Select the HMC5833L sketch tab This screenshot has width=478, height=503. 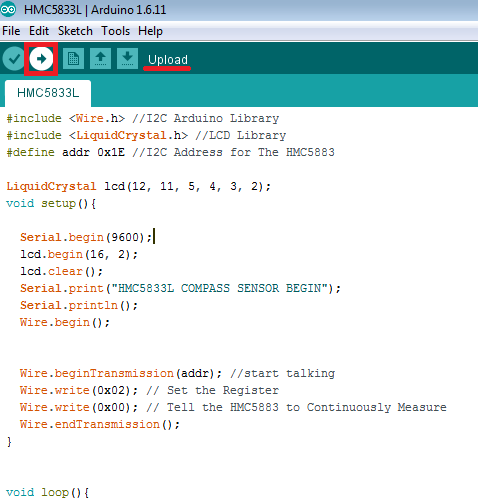(x=48, y=93)
